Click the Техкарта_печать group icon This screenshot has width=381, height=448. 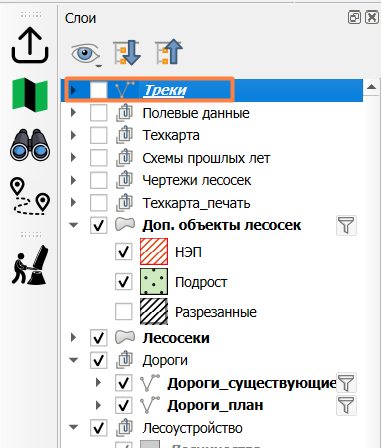click(124, 203)
